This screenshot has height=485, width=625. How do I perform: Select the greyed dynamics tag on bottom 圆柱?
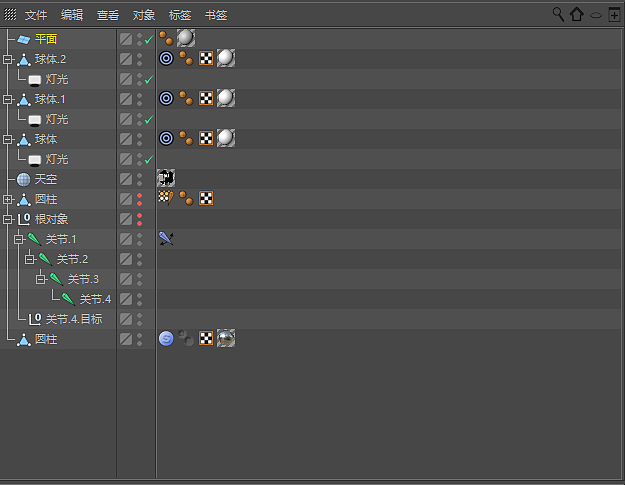point(186,338)
